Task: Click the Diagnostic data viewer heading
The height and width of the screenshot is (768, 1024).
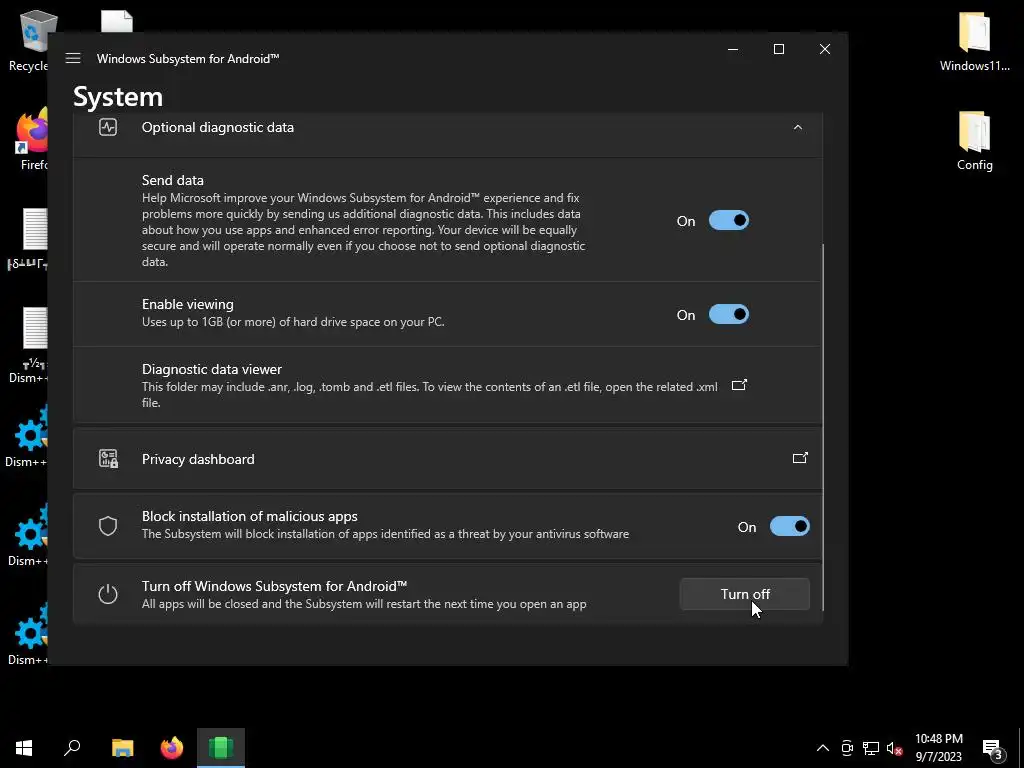Action: [212, 369]
